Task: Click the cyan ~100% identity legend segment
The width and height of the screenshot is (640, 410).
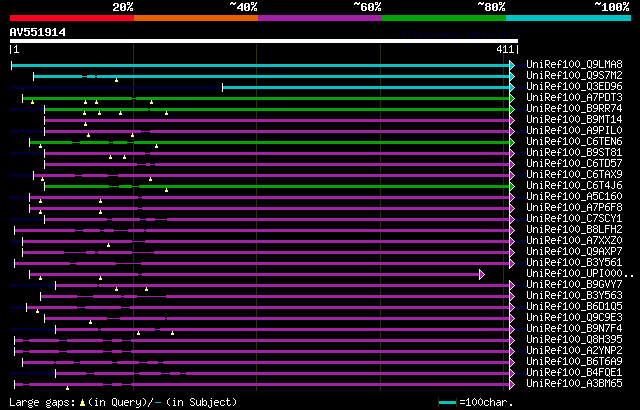Action: click(569, 18)
